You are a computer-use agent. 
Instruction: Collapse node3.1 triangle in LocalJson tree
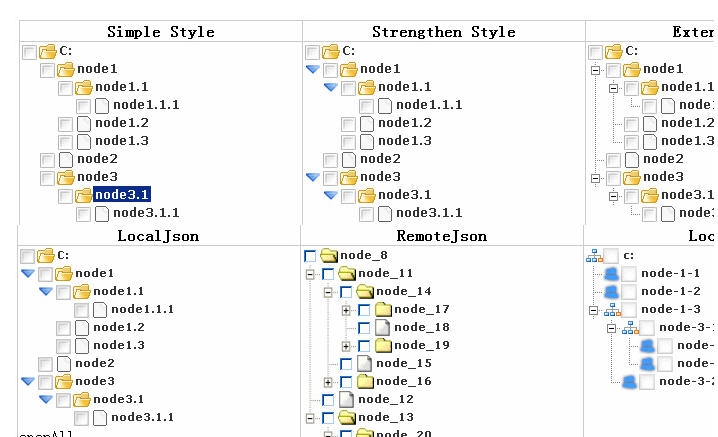(x=46, y=399)
